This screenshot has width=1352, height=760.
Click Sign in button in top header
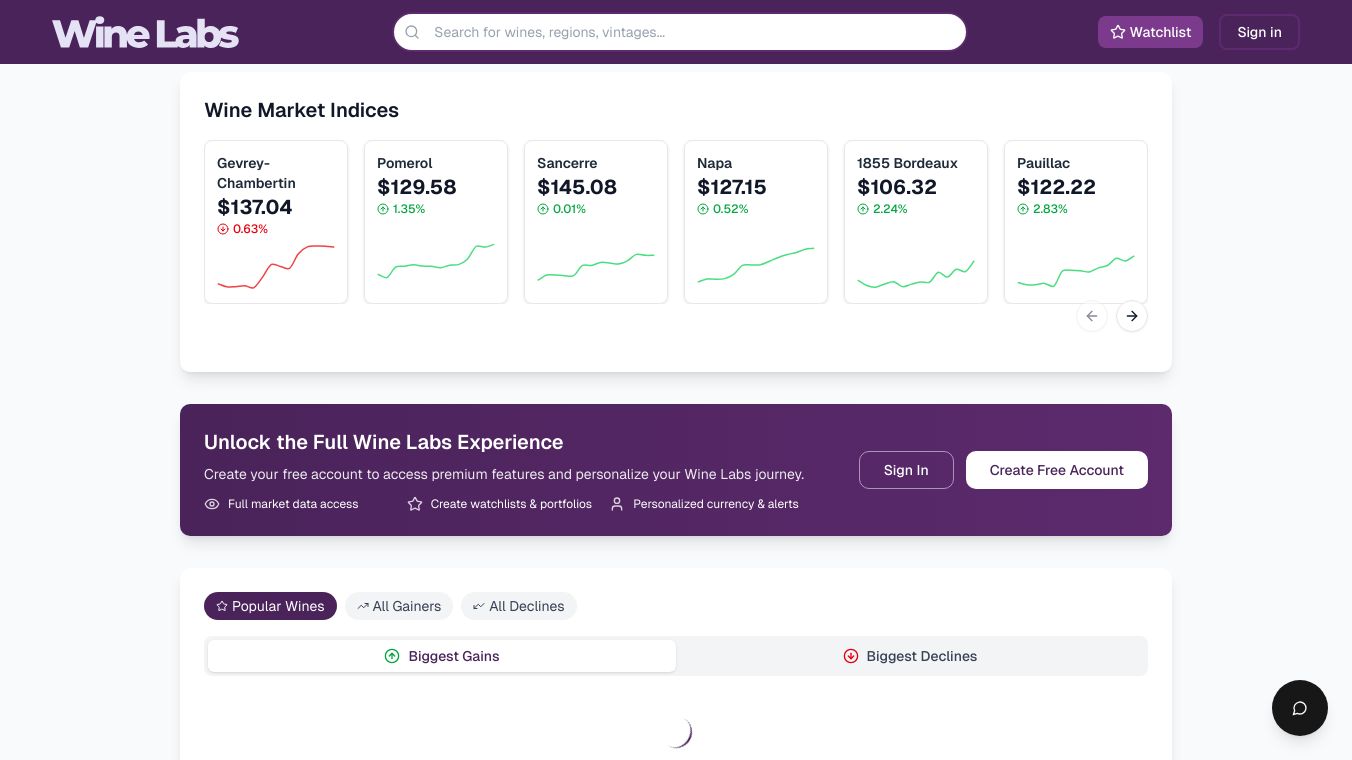coord(1259,32)
